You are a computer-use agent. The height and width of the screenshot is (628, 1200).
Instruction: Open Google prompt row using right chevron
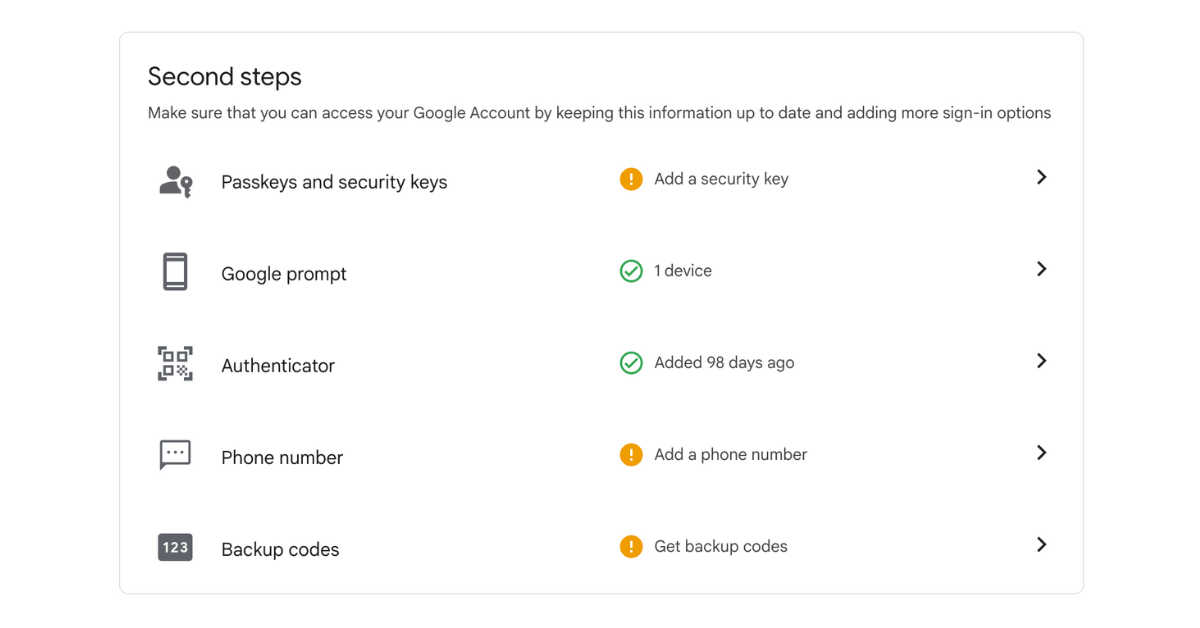click(1041, 269)
